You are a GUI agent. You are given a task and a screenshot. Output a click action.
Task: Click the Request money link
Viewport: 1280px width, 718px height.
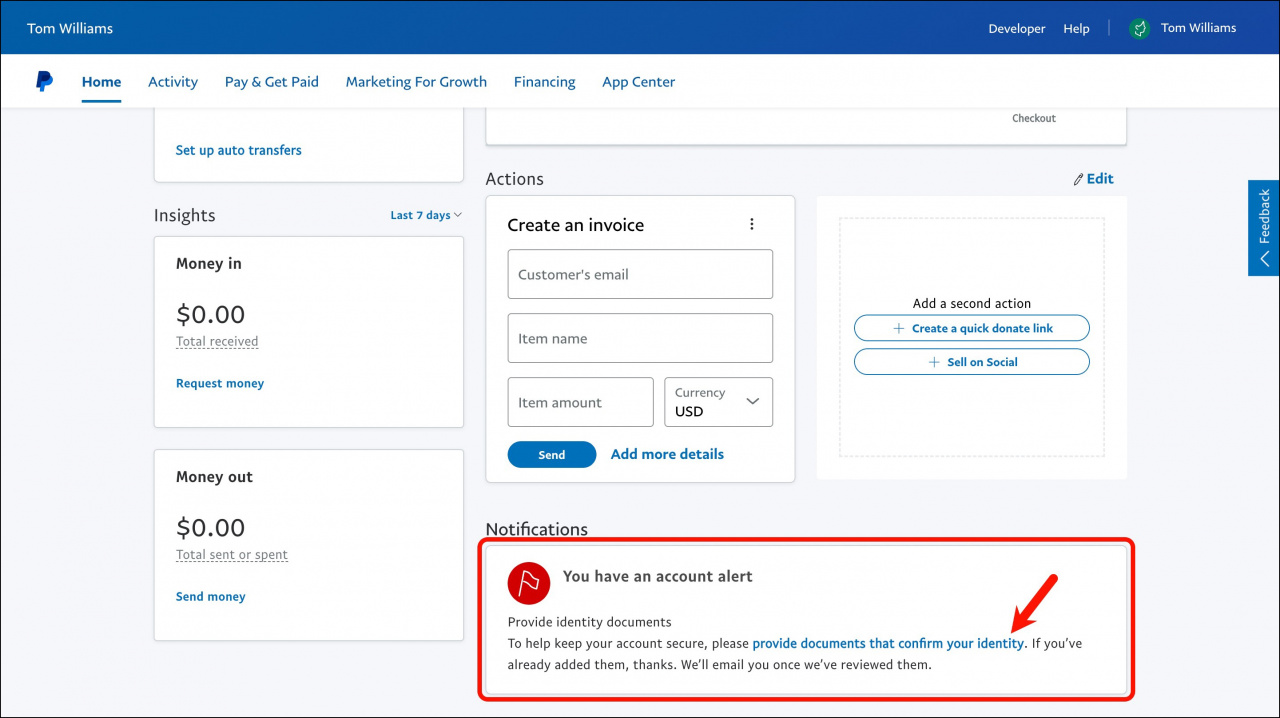(220, 383)
